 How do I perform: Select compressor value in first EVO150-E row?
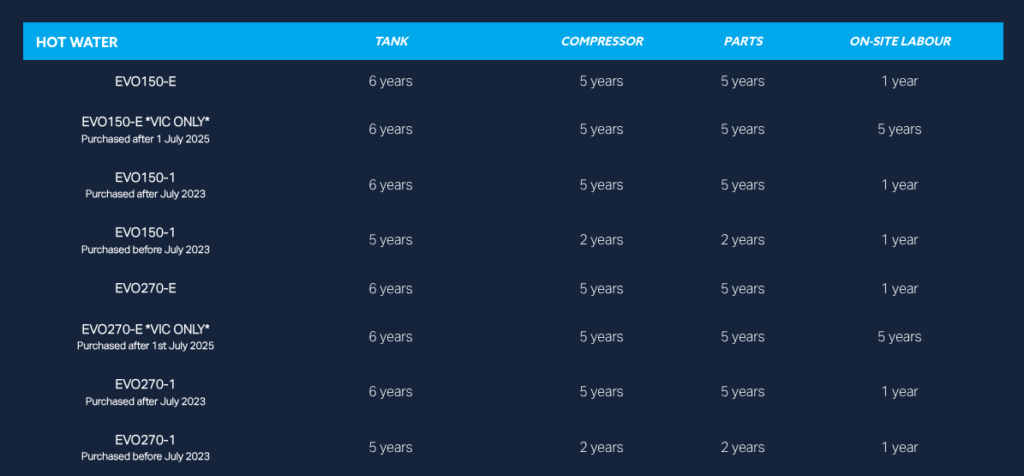coord(601,81)
